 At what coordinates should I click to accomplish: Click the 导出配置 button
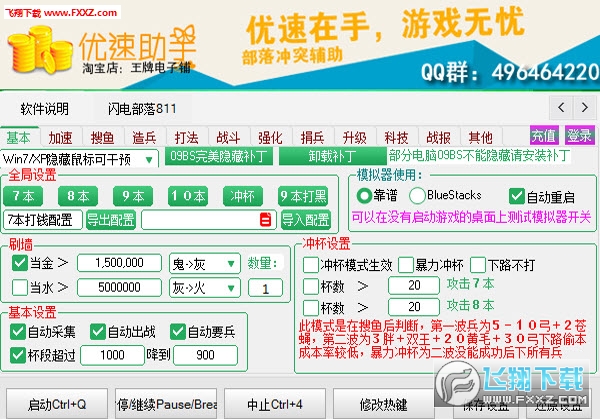[111, 220]
